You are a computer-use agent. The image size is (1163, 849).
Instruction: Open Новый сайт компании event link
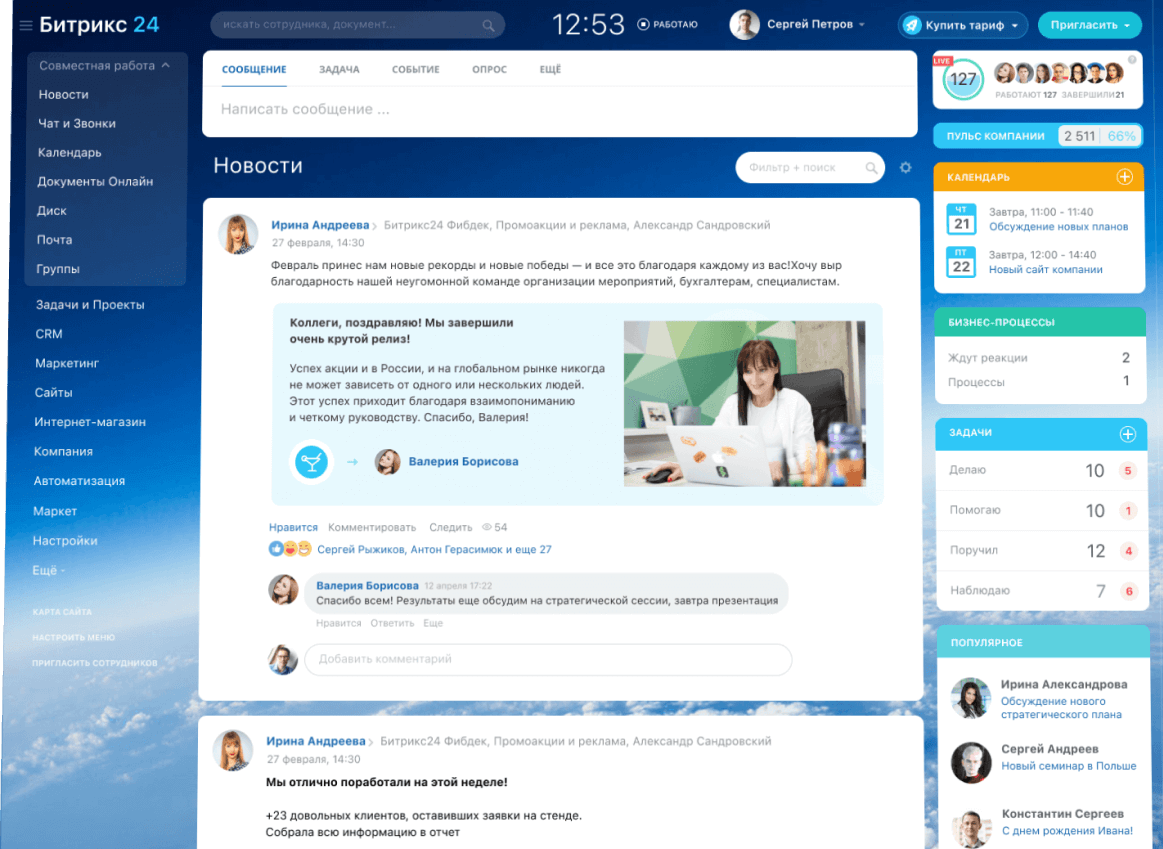coord(1046,270)
